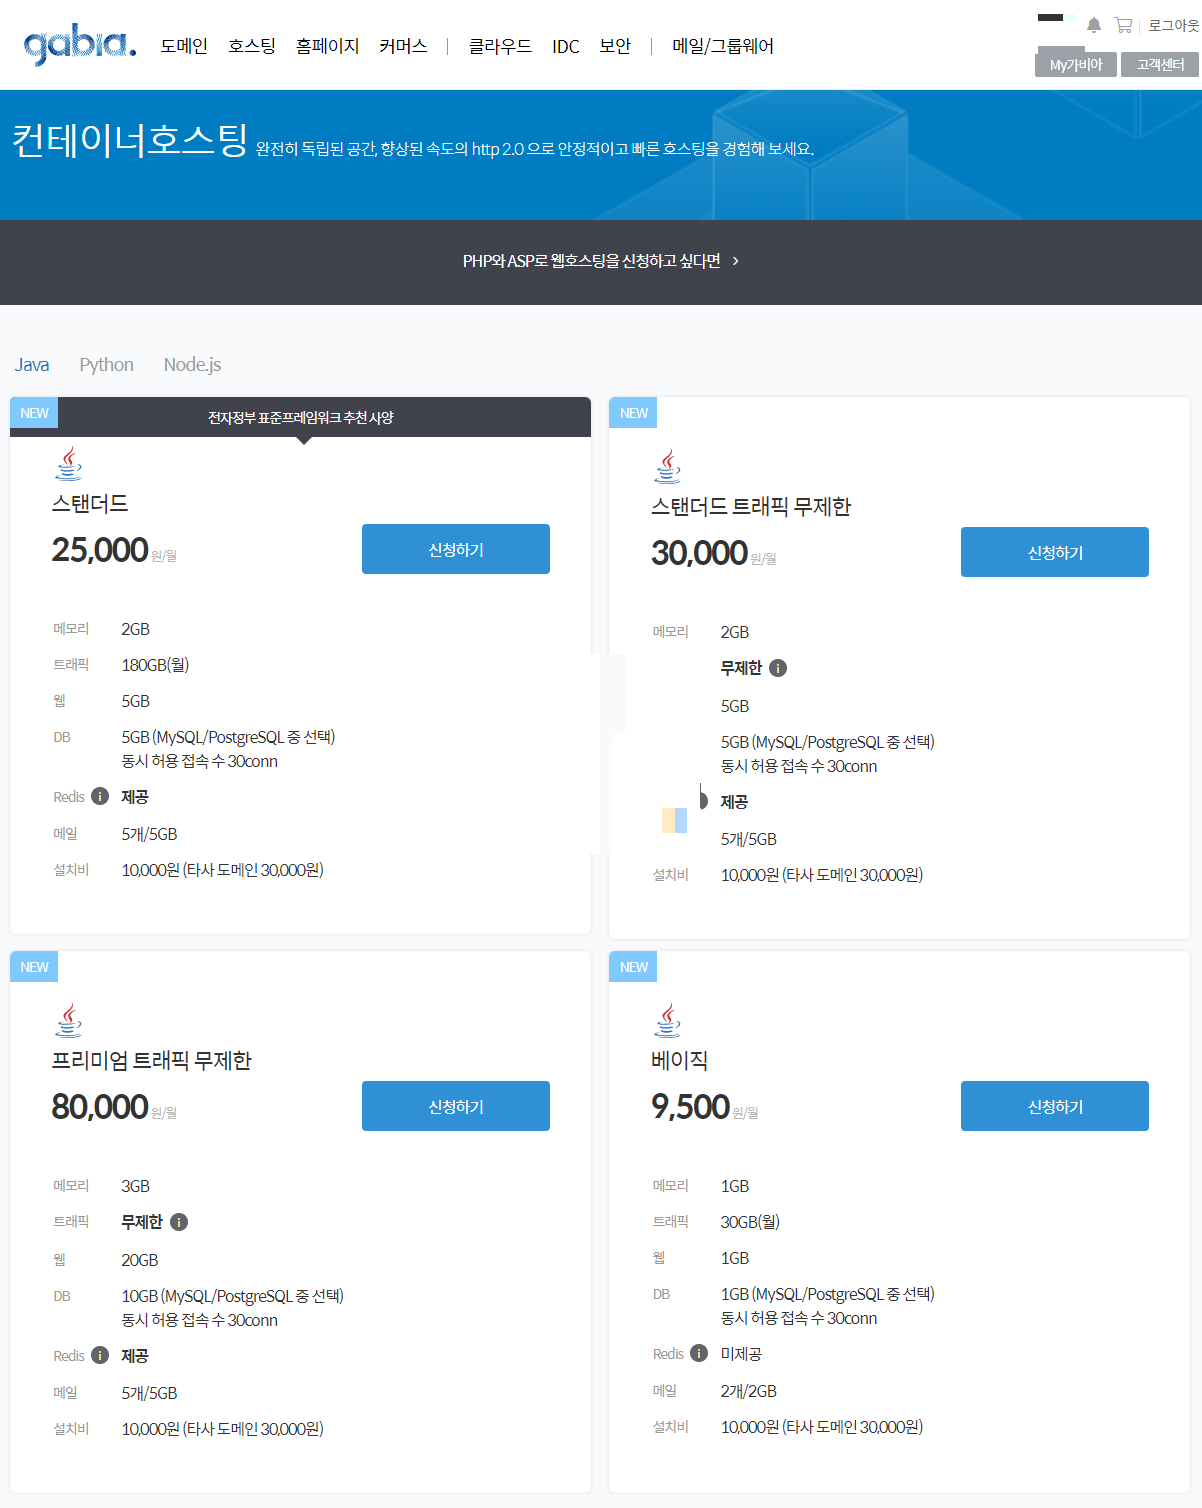Click Java icon on 베이직 card
Viewport: 1202px width, 1508px height.
668,1021
